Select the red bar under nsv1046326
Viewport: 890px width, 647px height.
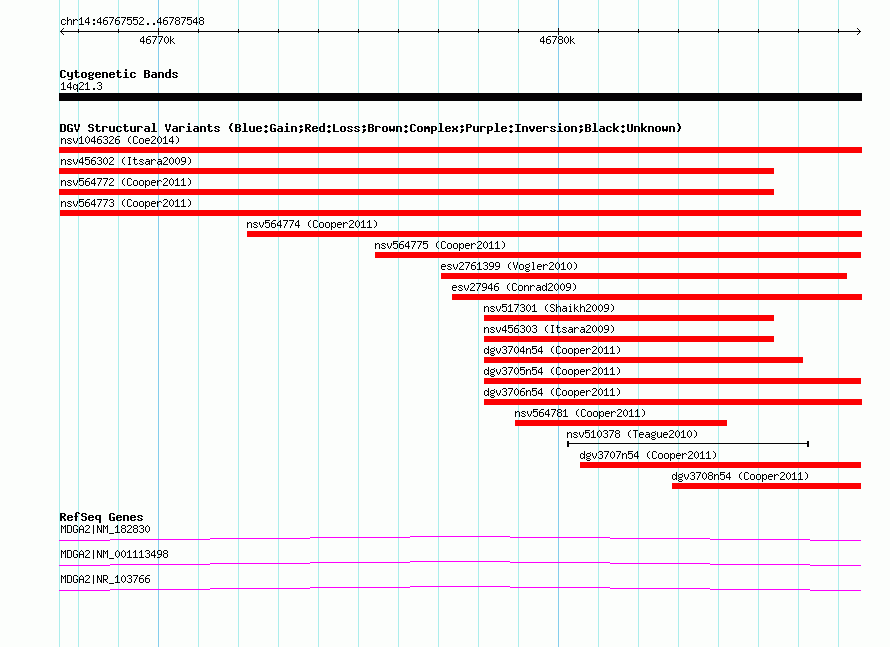[460, 150]
